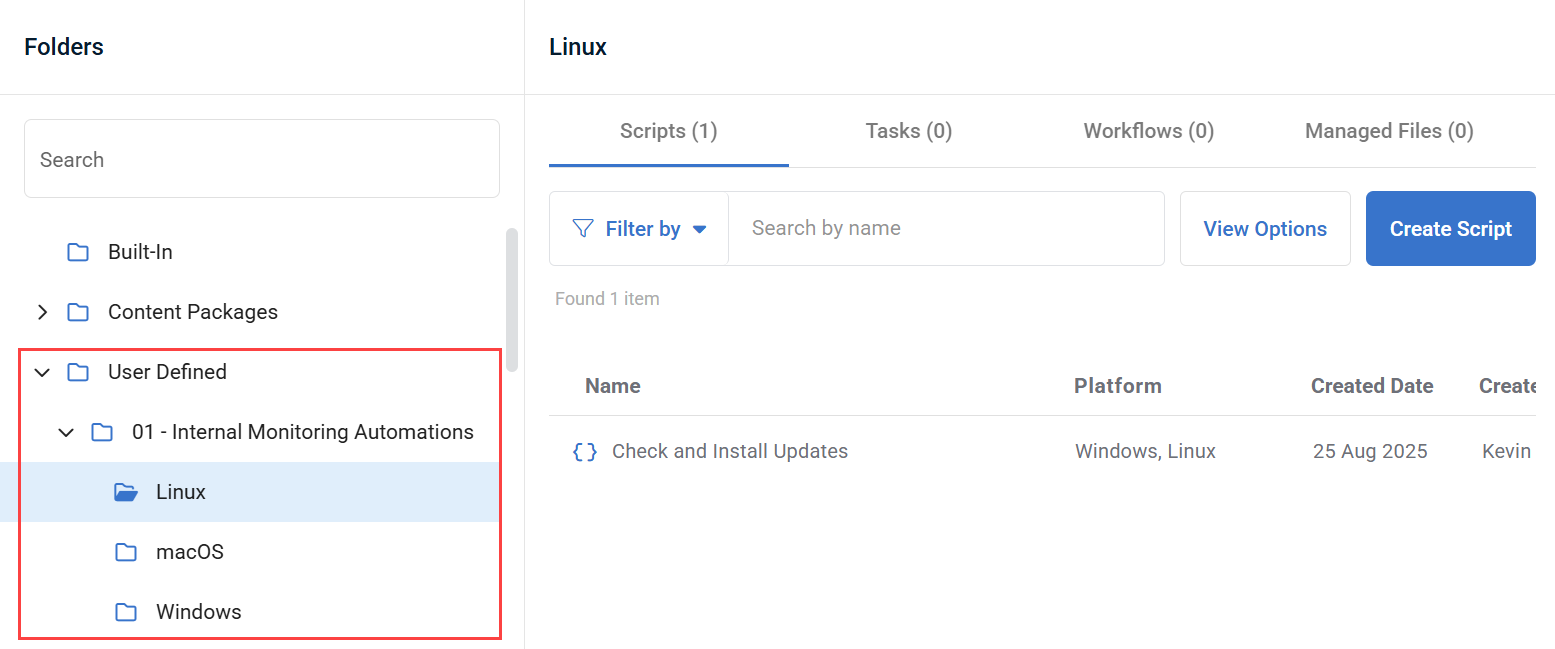
Task: Click the Create Script button
Action: coord(1451,229)
